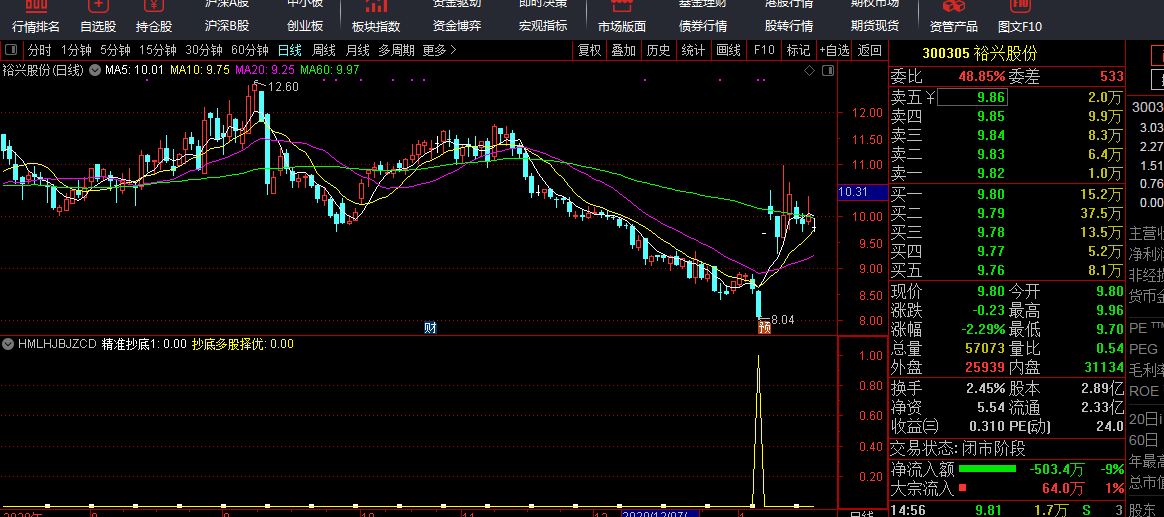Switch to the 分时 chart tab

39,51
